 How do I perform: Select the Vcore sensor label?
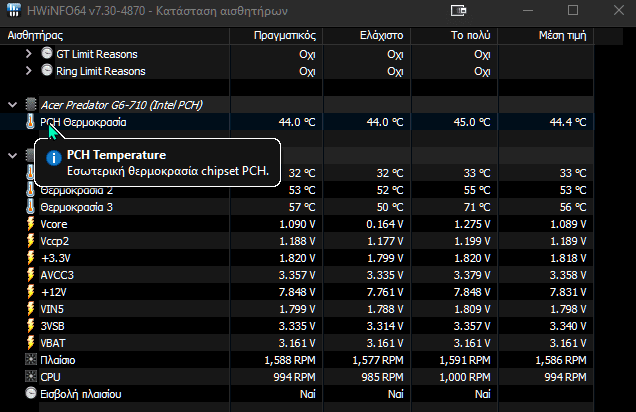click(54, 224)
